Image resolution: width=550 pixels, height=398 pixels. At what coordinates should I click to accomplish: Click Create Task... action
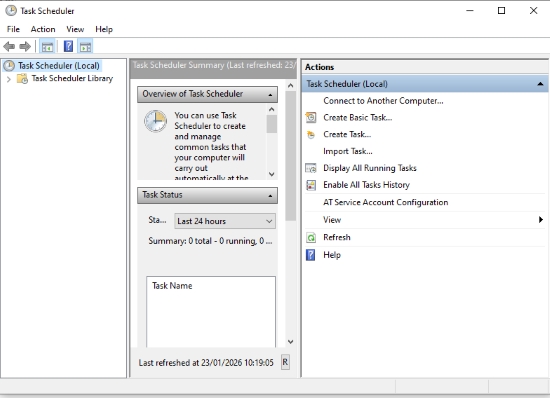[347, 134]
